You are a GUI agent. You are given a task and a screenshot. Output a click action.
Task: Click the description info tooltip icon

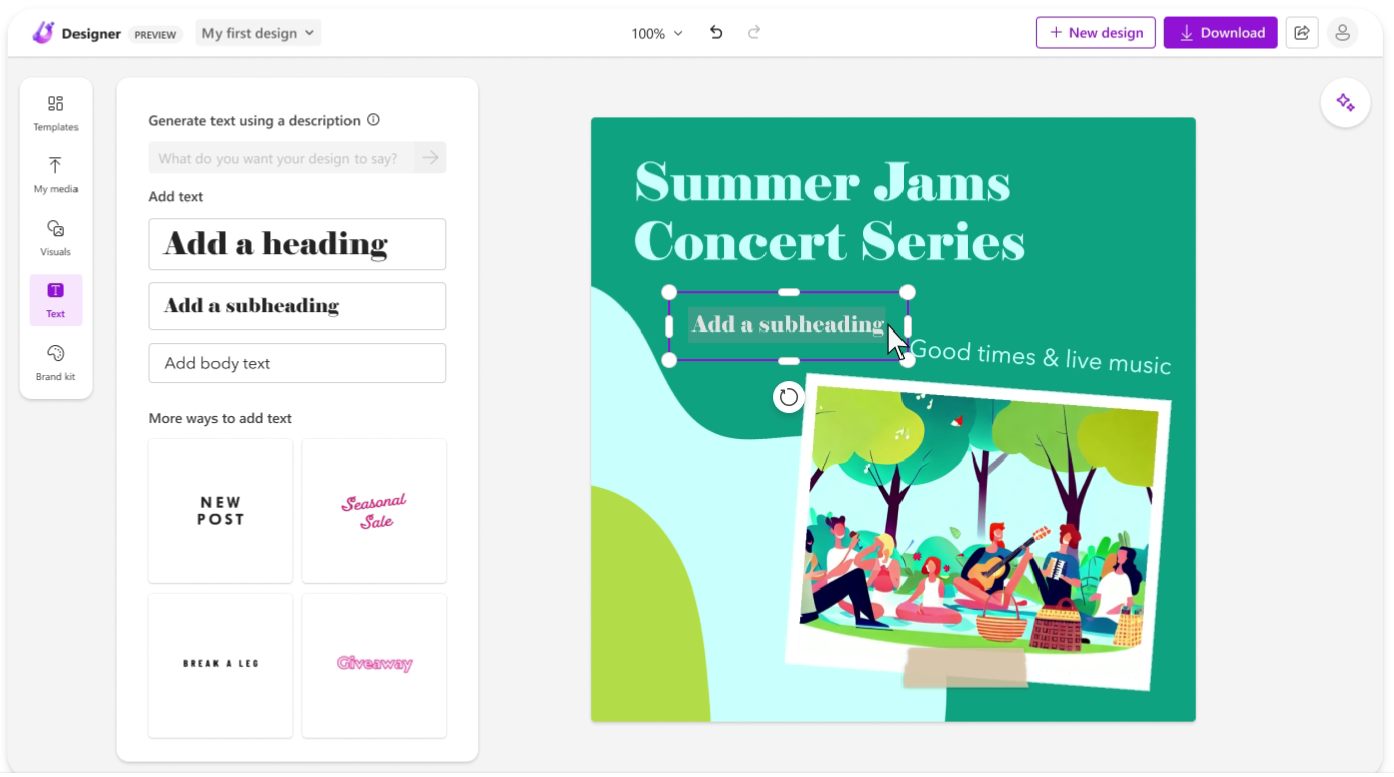point(374,119)
